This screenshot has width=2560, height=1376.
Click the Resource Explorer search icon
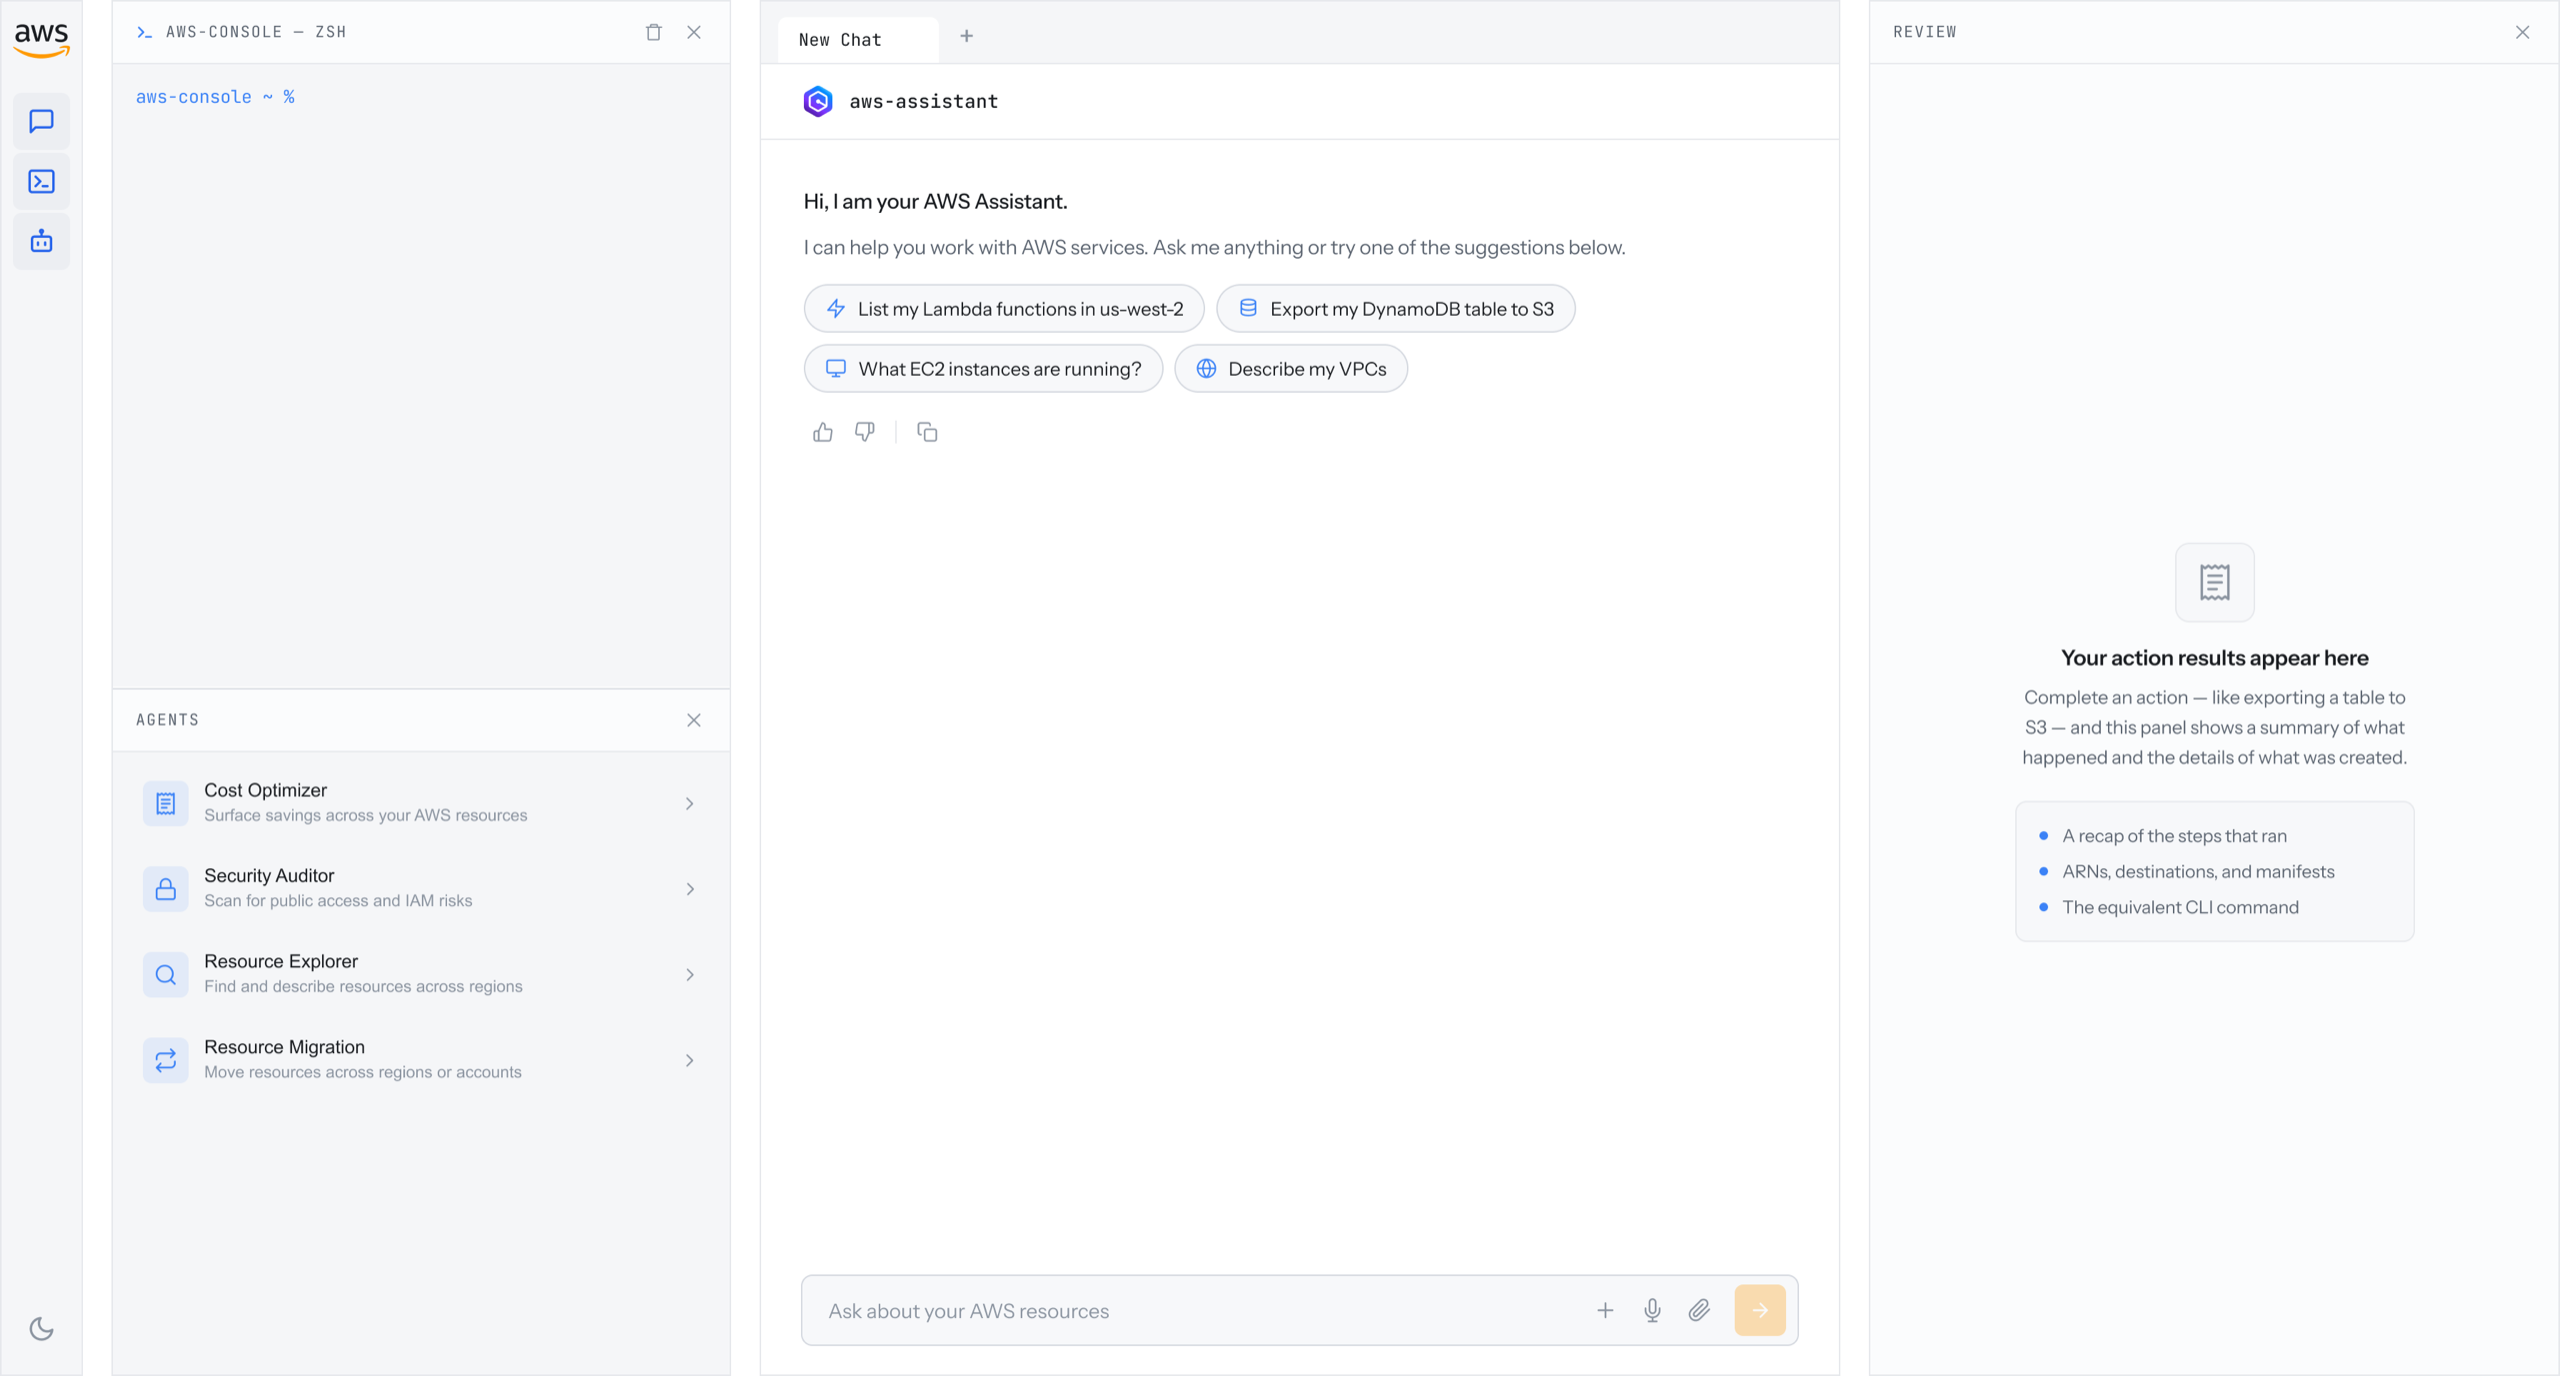[x=165, y=974]
